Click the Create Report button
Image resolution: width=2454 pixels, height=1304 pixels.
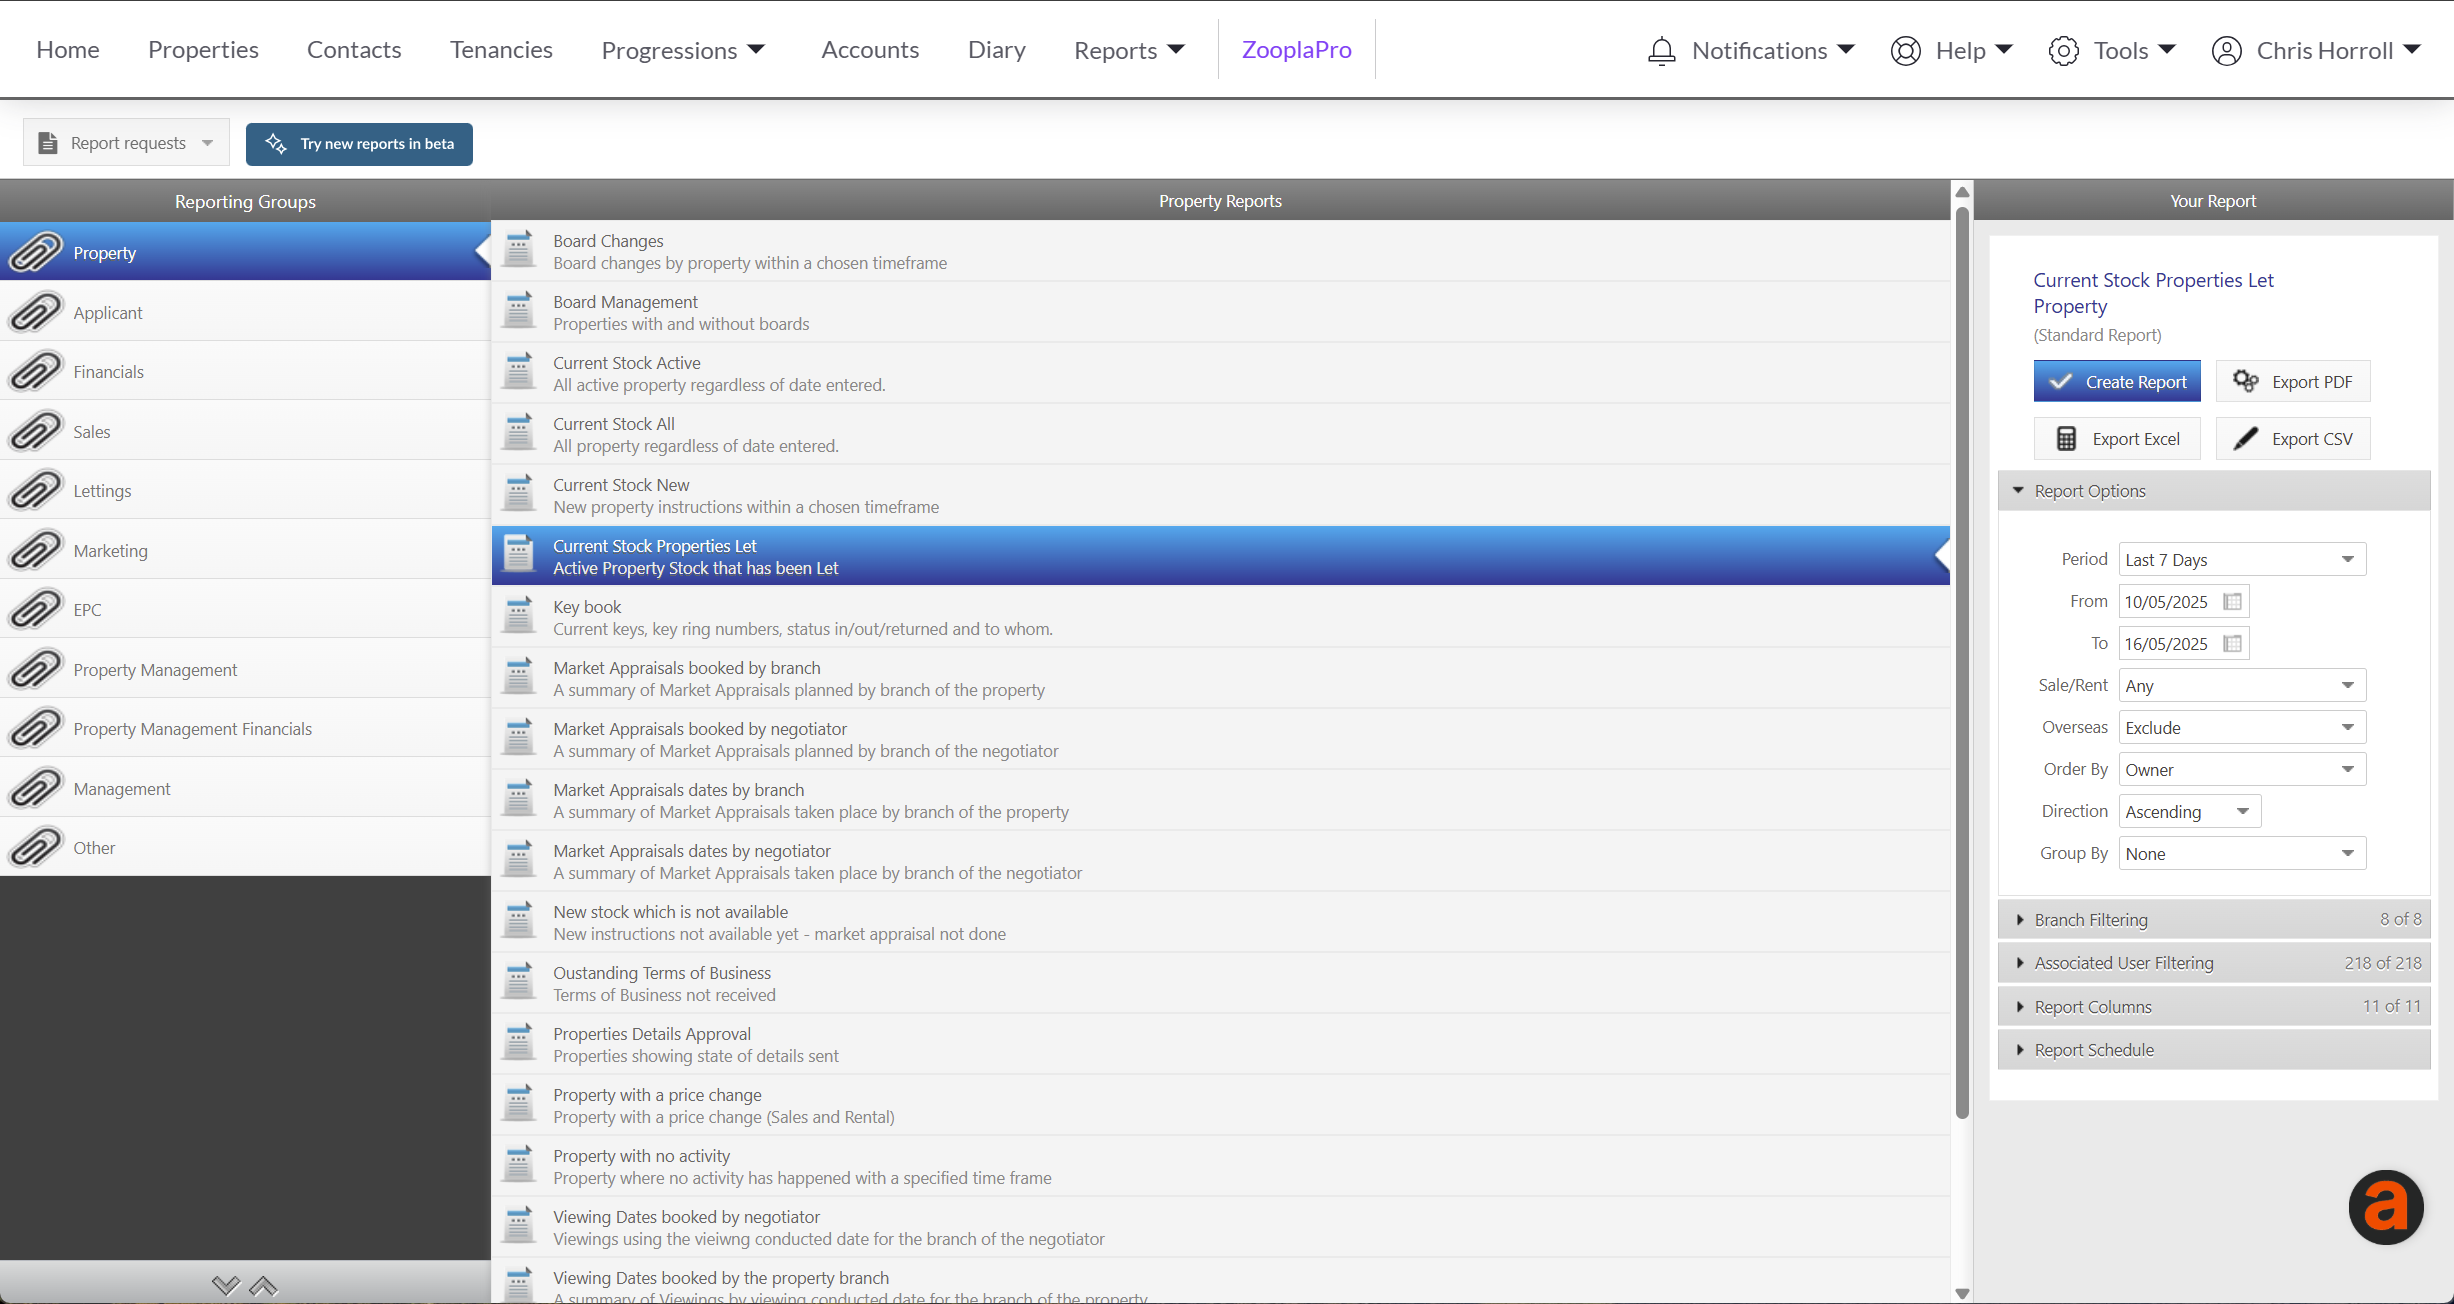click(x=2117, y=381)
